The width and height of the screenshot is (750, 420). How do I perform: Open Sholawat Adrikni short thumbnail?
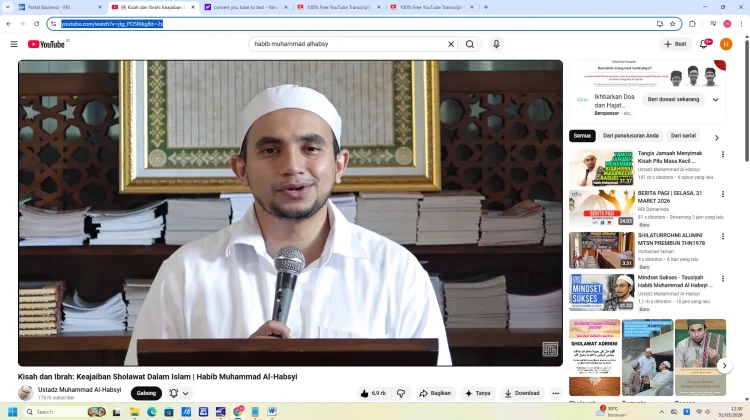[595, 357]
